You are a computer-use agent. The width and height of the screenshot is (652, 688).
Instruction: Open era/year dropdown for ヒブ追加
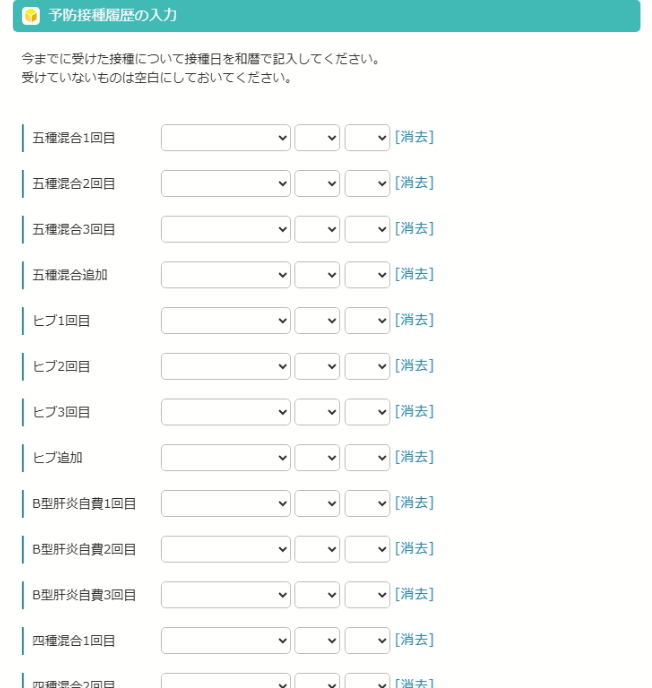(x=226, y=458)
